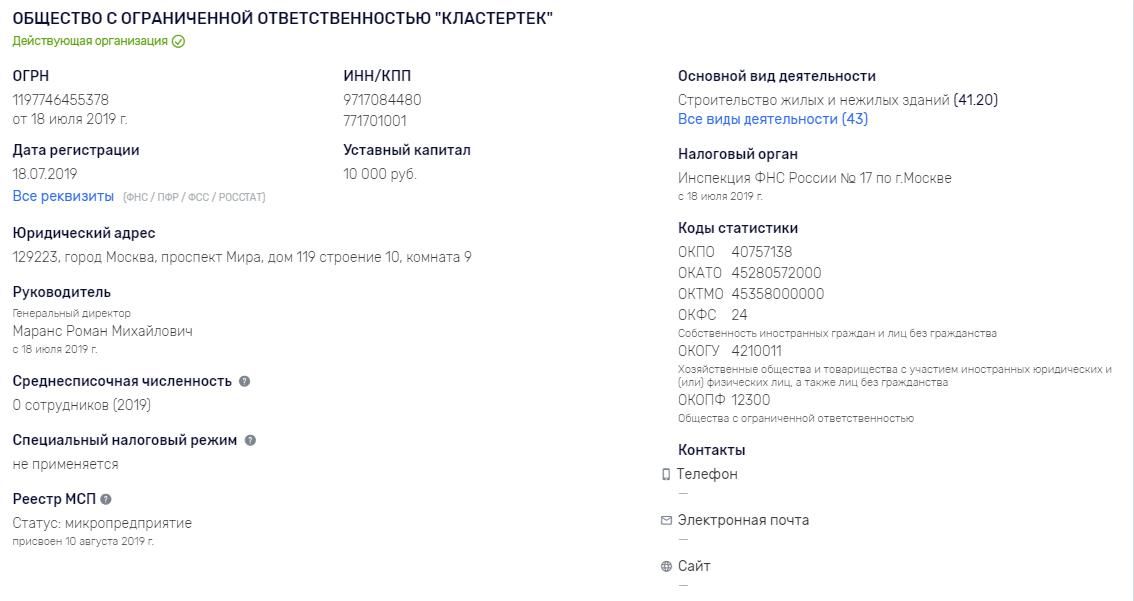The image size is (1134, 601).
Task: Click the ОКПО code 40757138
Action: tap(762, 252)
